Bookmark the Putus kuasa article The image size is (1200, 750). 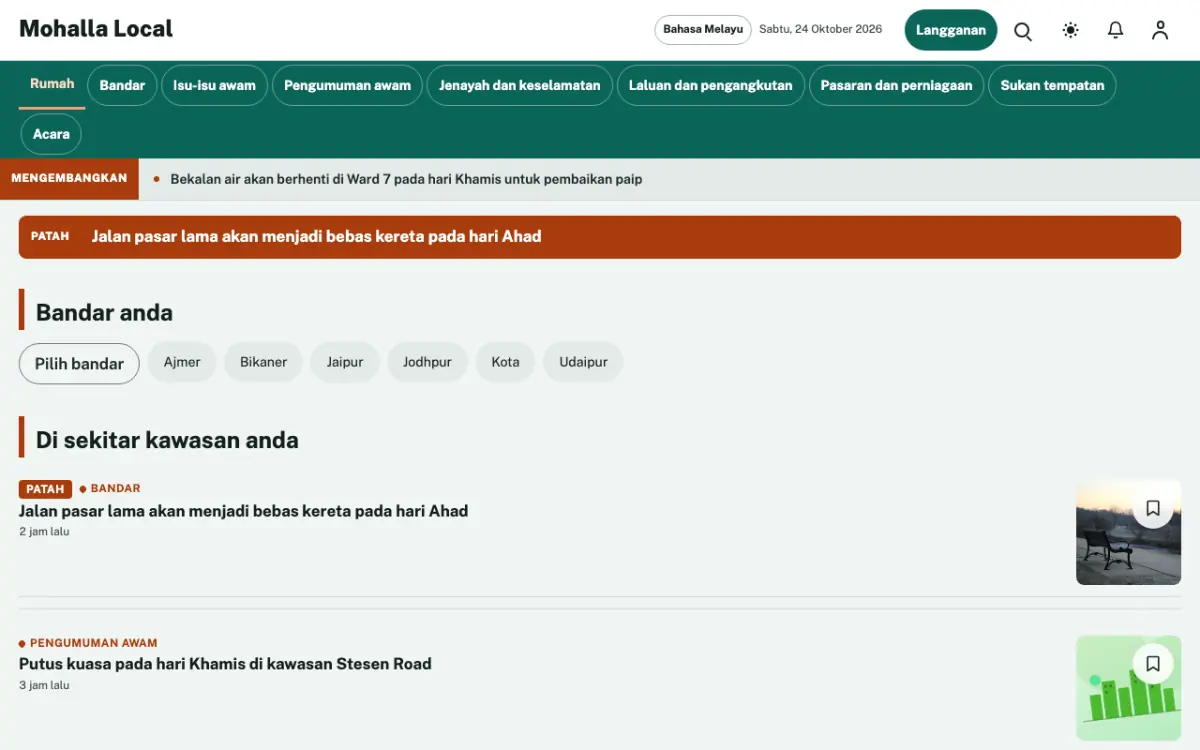coord(1153,663)
